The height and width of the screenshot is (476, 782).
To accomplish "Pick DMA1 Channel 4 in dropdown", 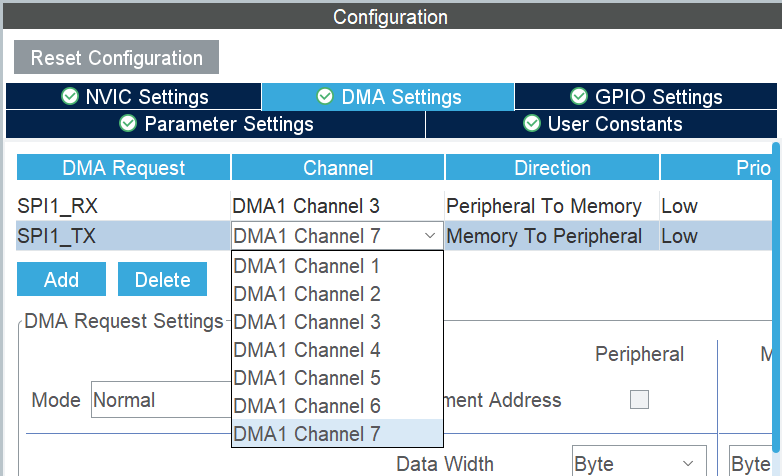I will click(x=306, y=350).
